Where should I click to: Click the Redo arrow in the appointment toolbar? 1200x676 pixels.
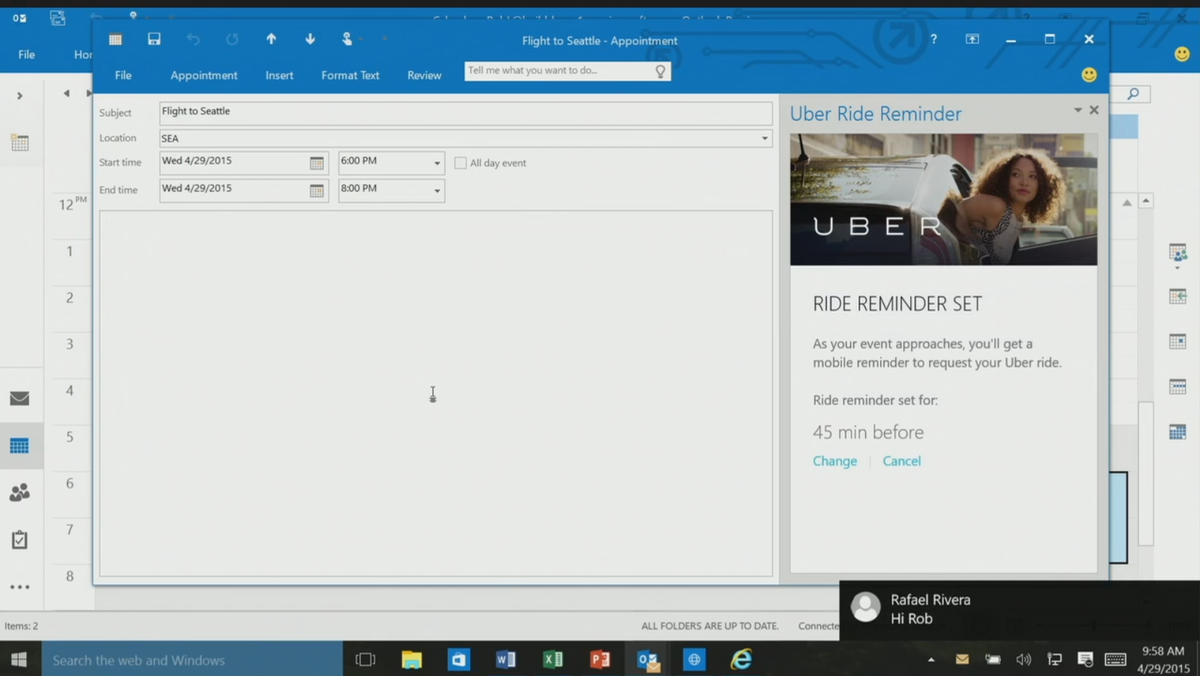232,39
